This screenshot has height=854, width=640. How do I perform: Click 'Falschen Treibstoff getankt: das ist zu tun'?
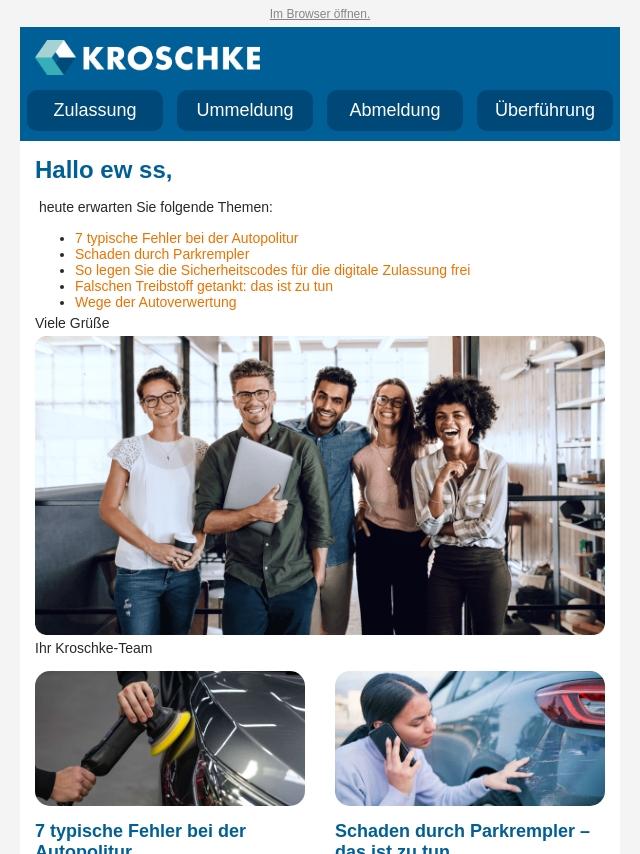204,286
